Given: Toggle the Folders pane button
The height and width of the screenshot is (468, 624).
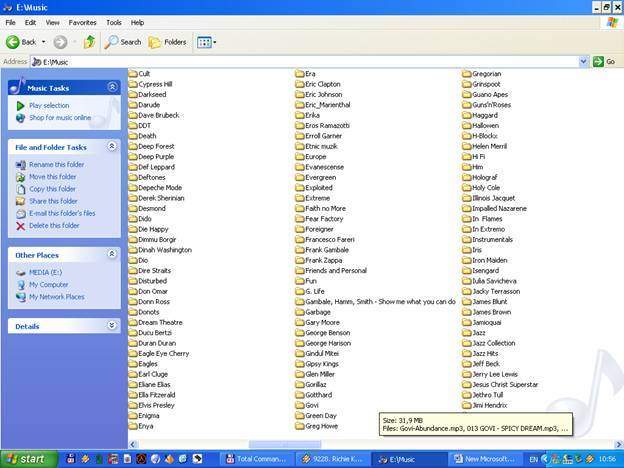Looking at the screenshot, I should (x=167, y=42).
